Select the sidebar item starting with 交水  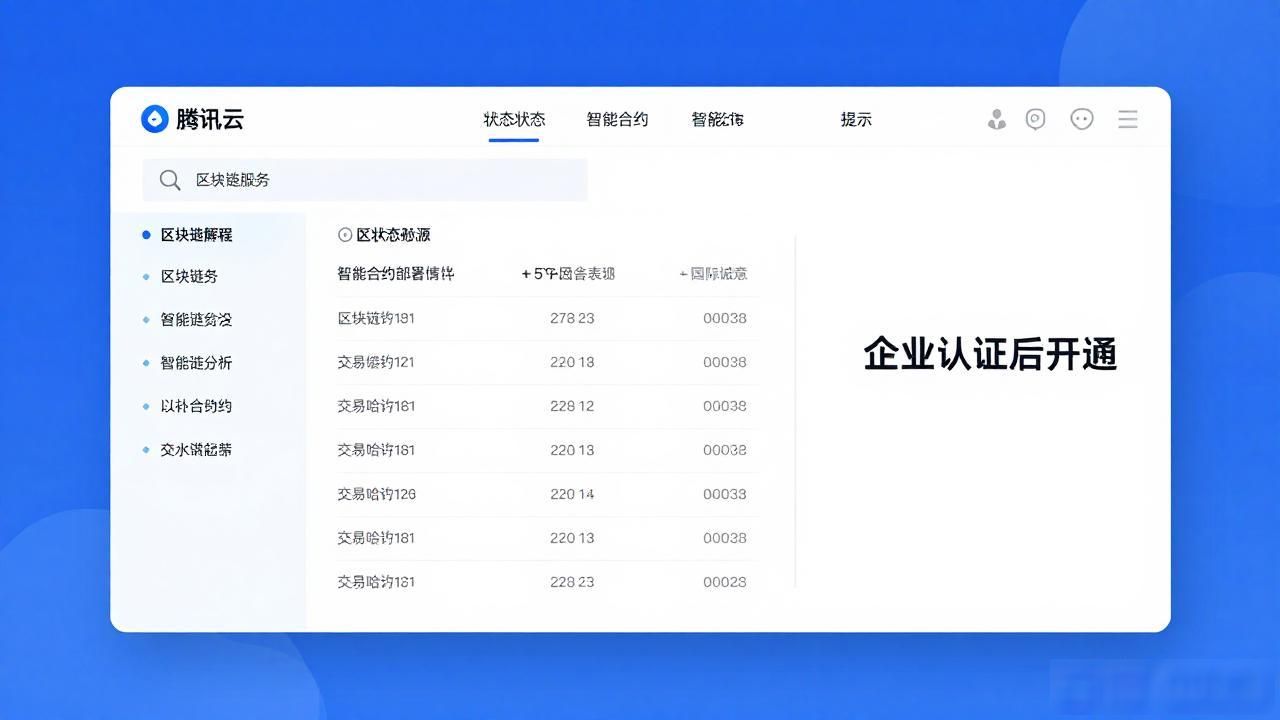click(x=196, y=450)
